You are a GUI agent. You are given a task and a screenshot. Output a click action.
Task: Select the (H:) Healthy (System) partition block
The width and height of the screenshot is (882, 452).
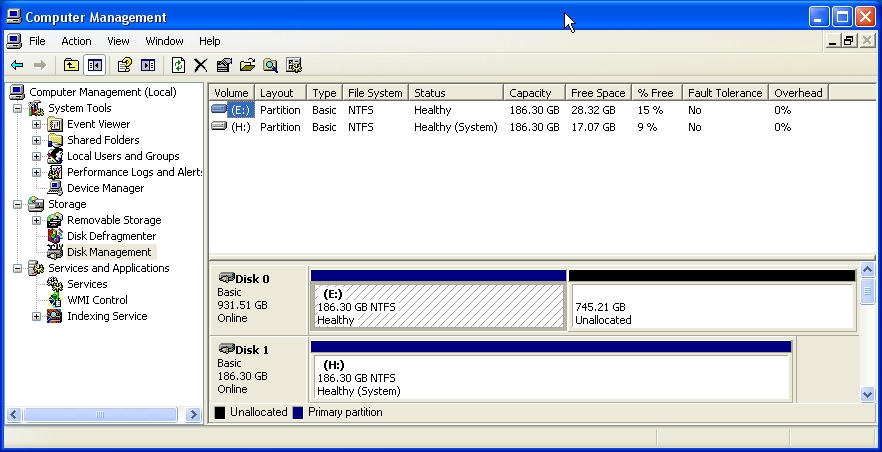click(x=551, y=371)
